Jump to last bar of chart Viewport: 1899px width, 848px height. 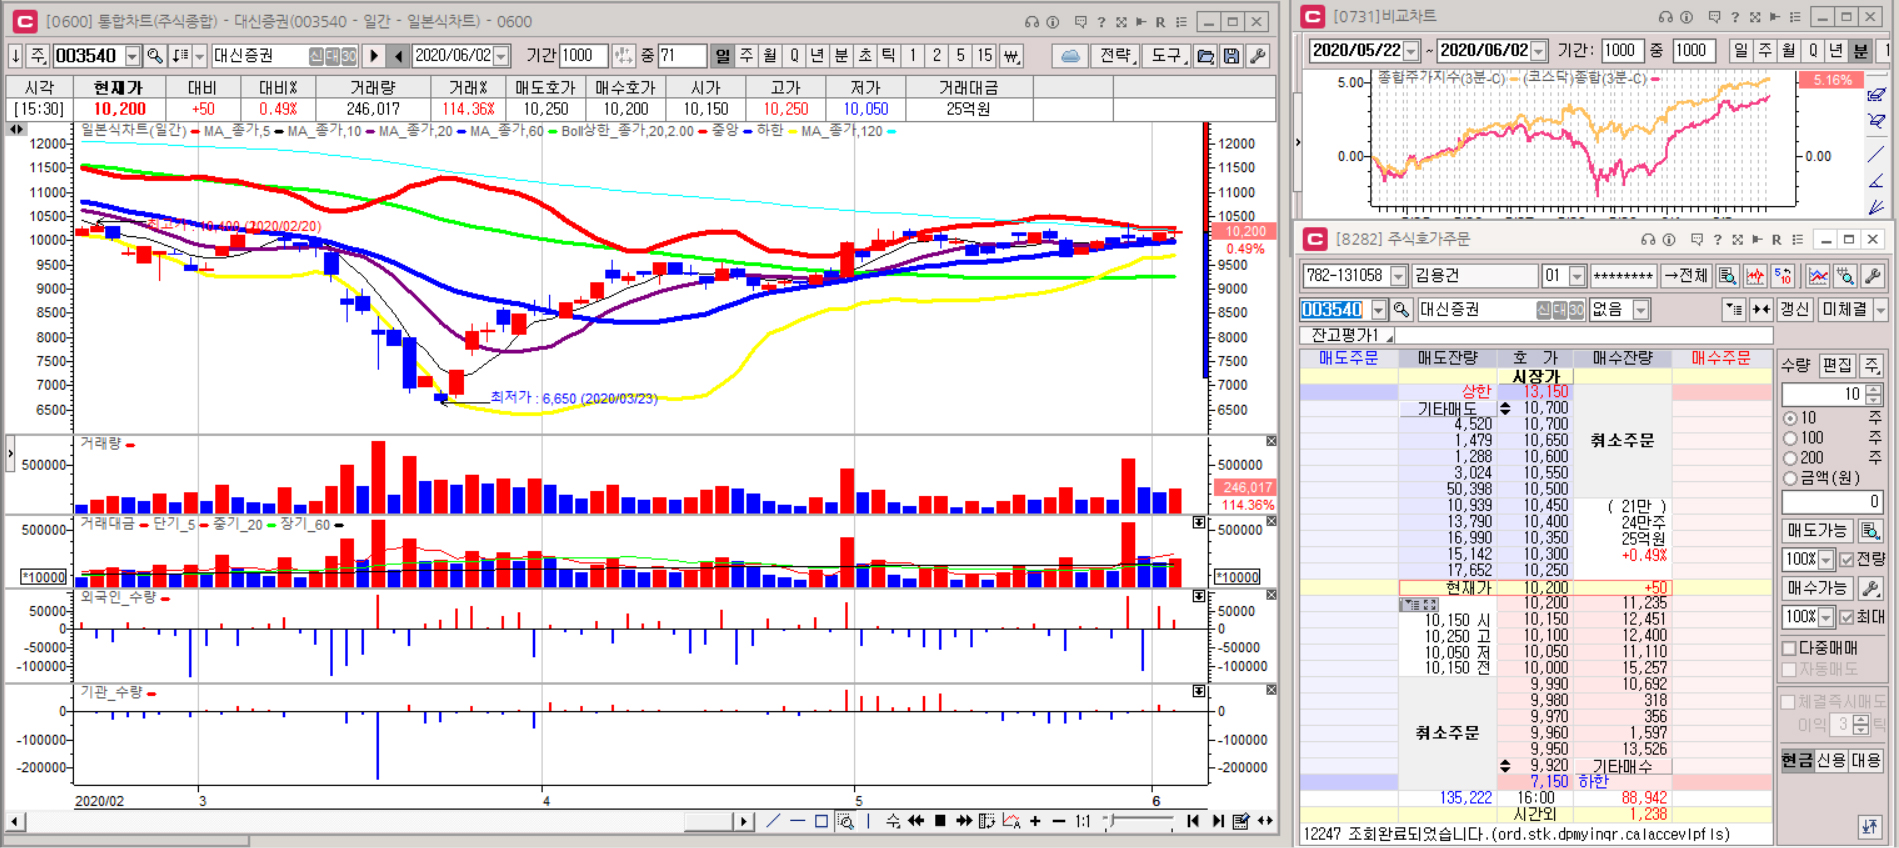point(1217,821)
